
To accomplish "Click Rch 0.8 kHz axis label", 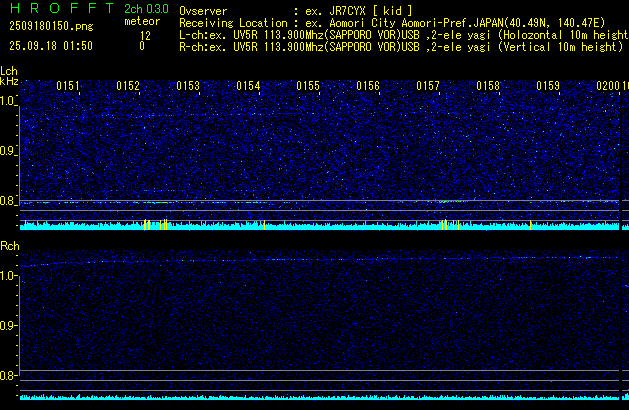I will [7, 376].
